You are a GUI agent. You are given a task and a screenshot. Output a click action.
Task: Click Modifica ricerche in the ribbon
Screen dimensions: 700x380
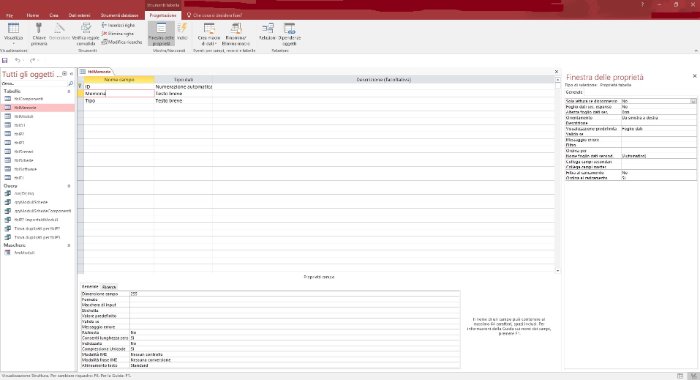tap(121, 42)
